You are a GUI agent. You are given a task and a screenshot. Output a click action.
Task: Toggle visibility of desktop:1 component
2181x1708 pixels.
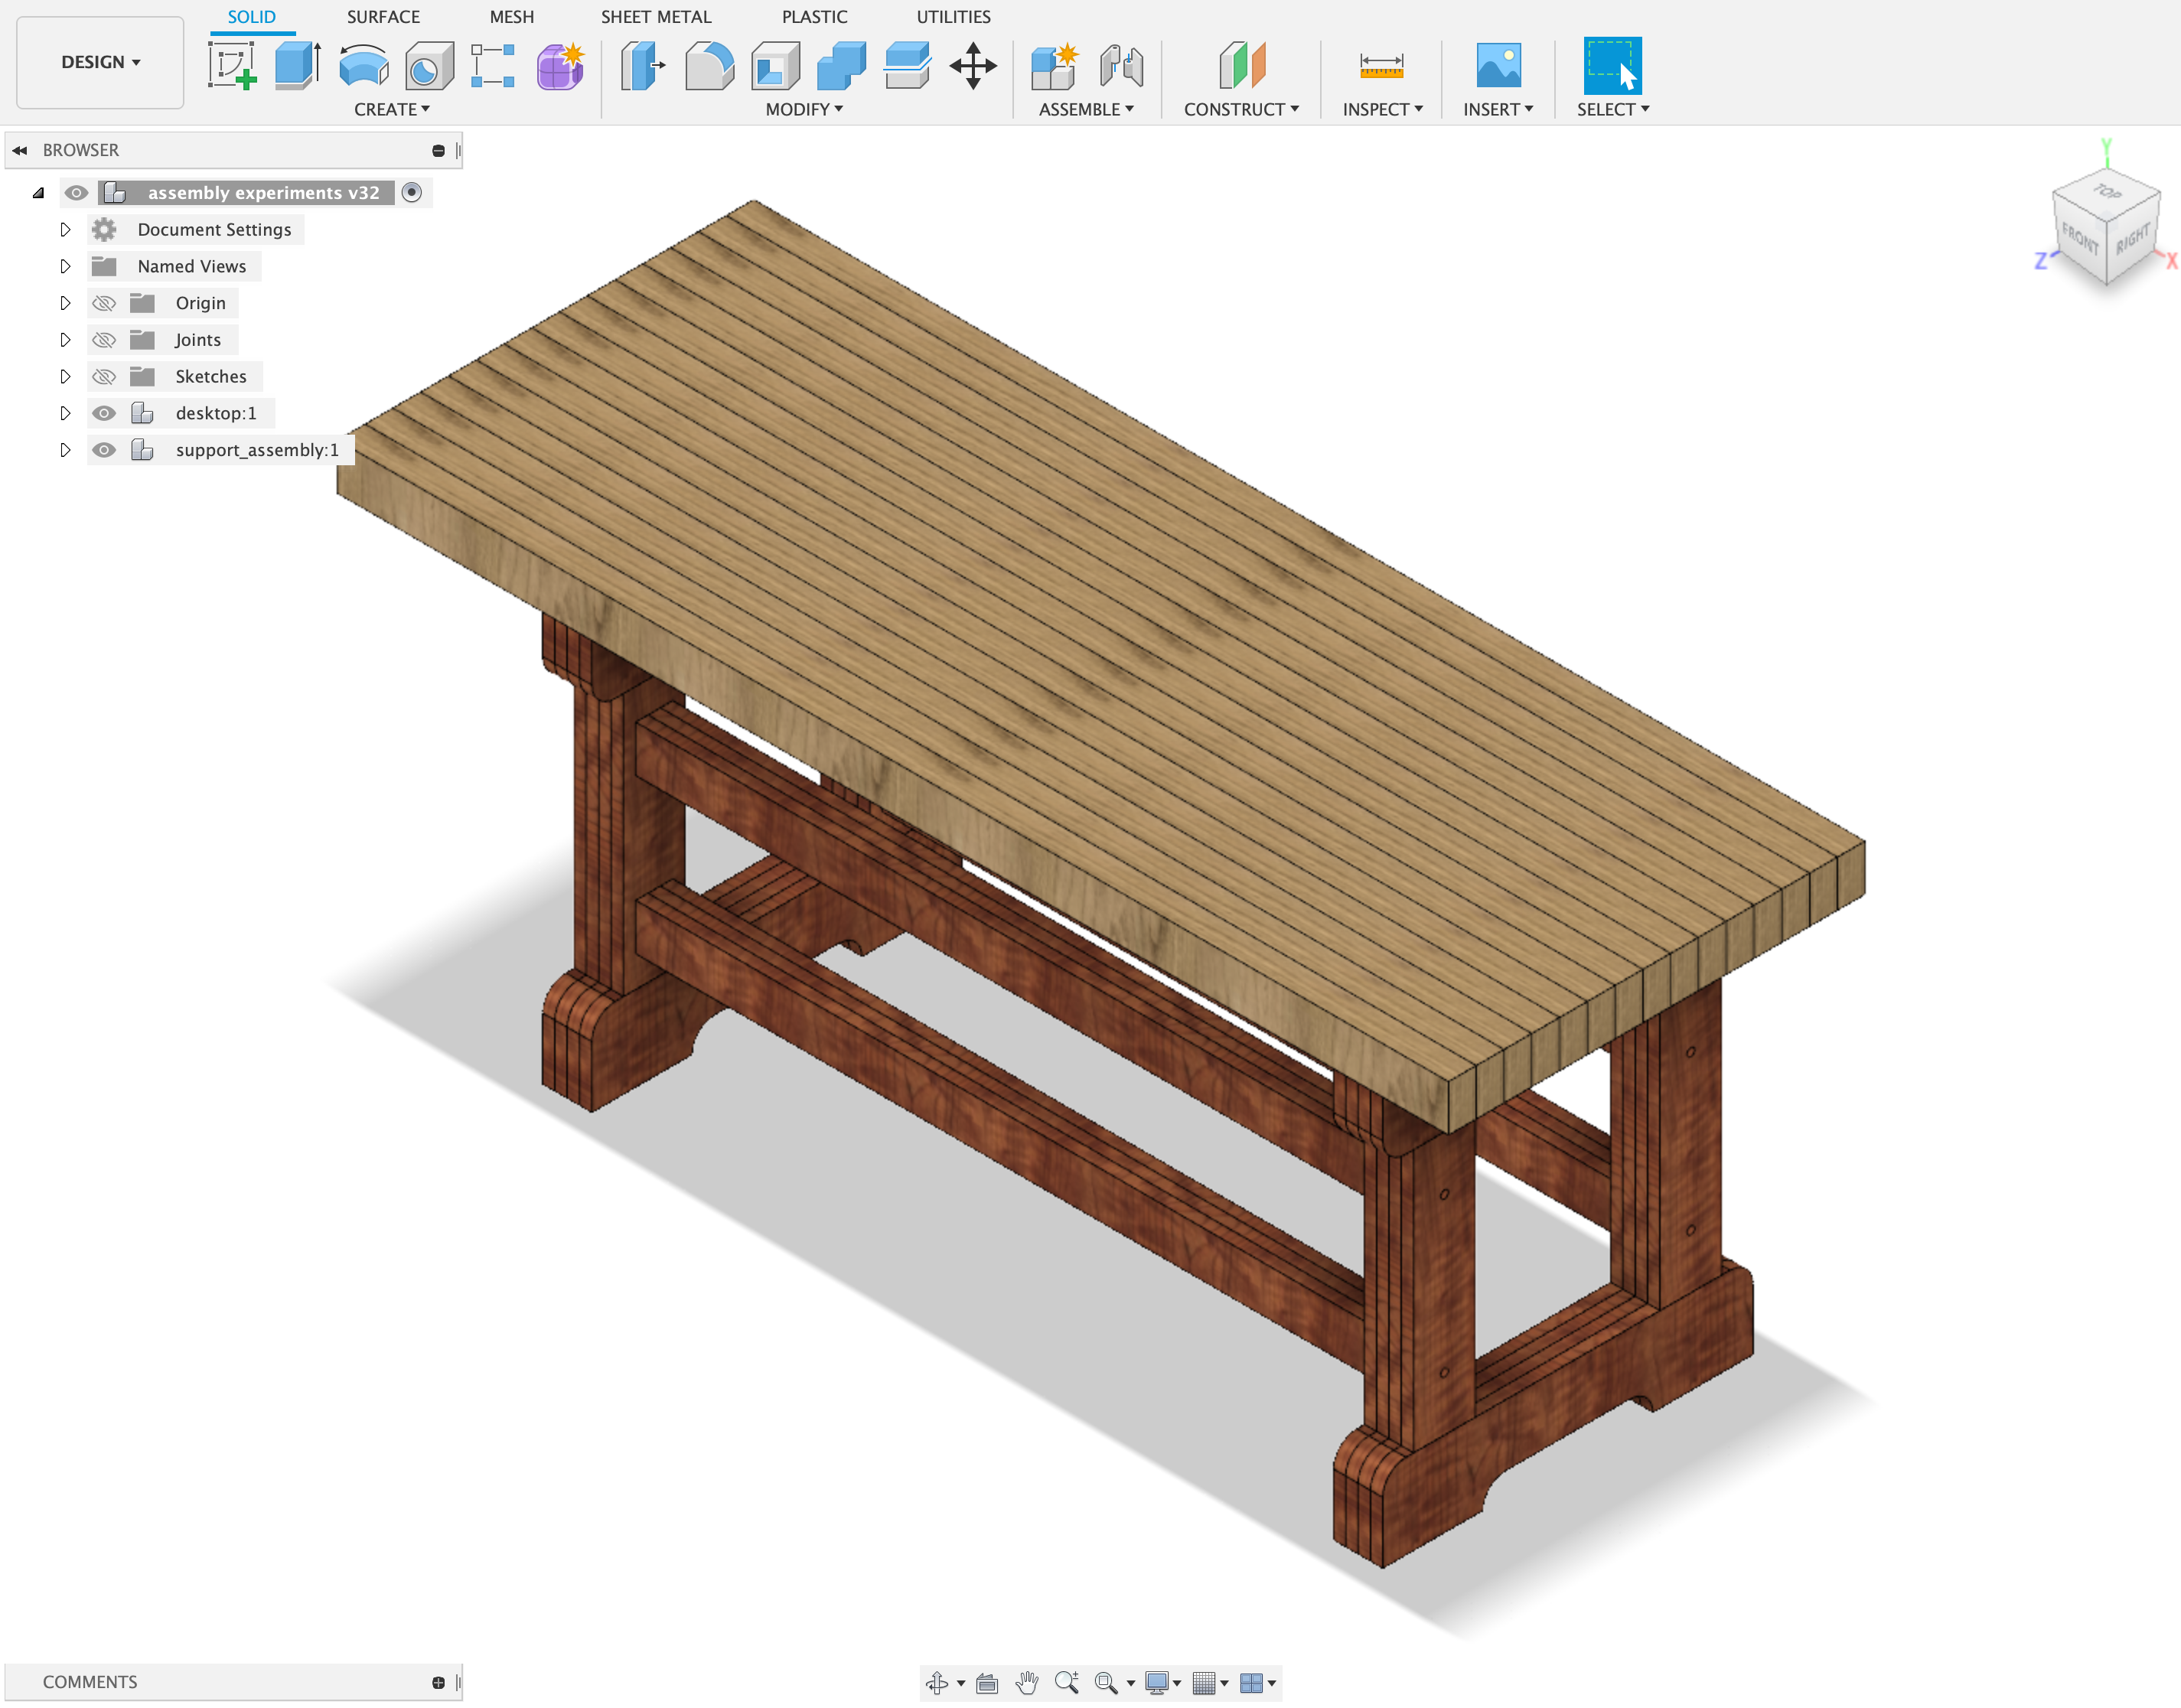[104, 411]
